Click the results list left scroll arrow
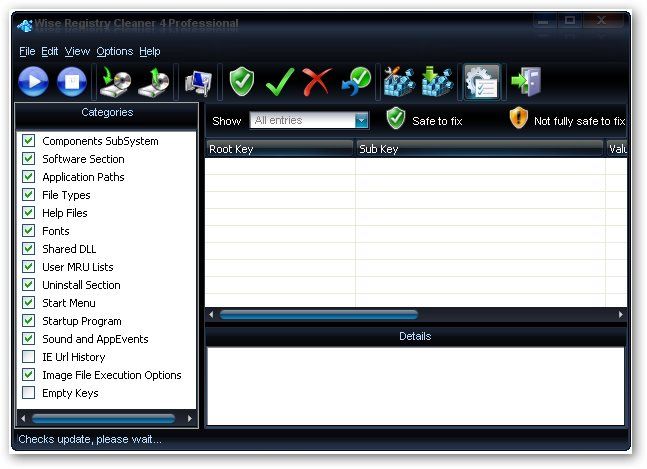The width and height of the screenshot is (647, 469). pyautogui.click(x=211, y=315)
